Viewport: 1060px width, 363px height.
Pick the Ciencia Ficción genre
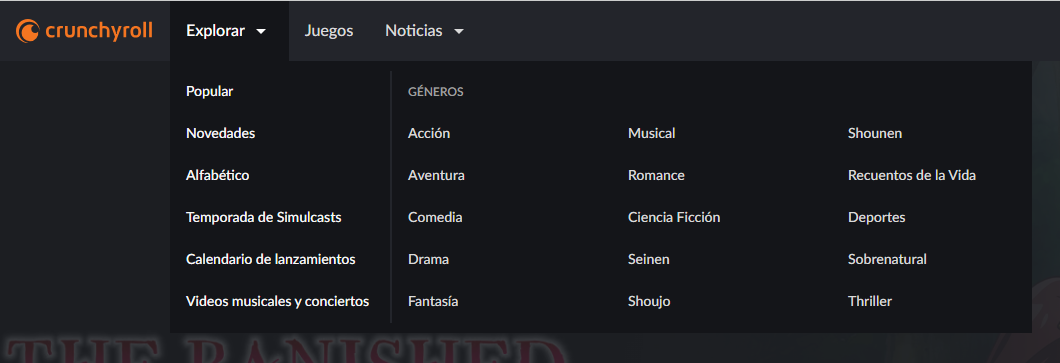[674, 217]
